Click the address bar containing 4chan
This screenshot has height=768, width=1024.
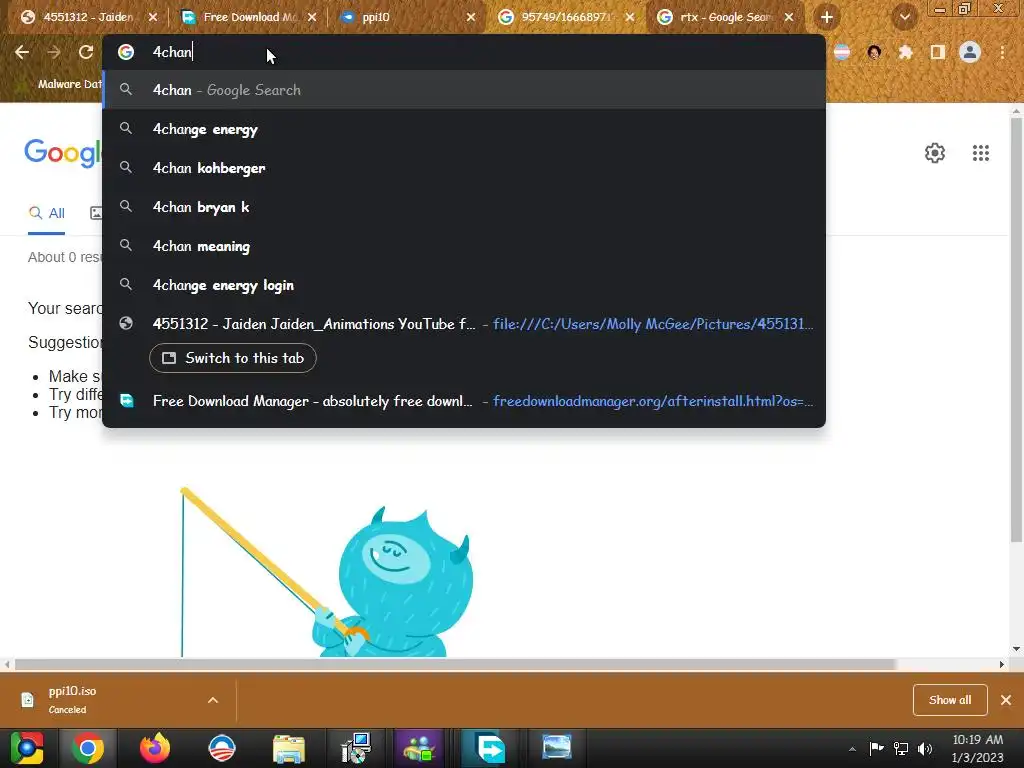464,52
